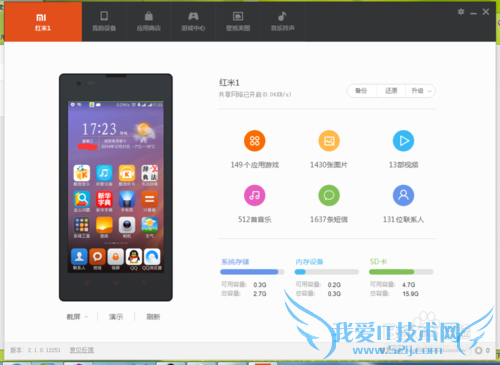Go to the 音乐铃声 ringtones tab
The height and width of the screenshot is (365, 500).
282,22
